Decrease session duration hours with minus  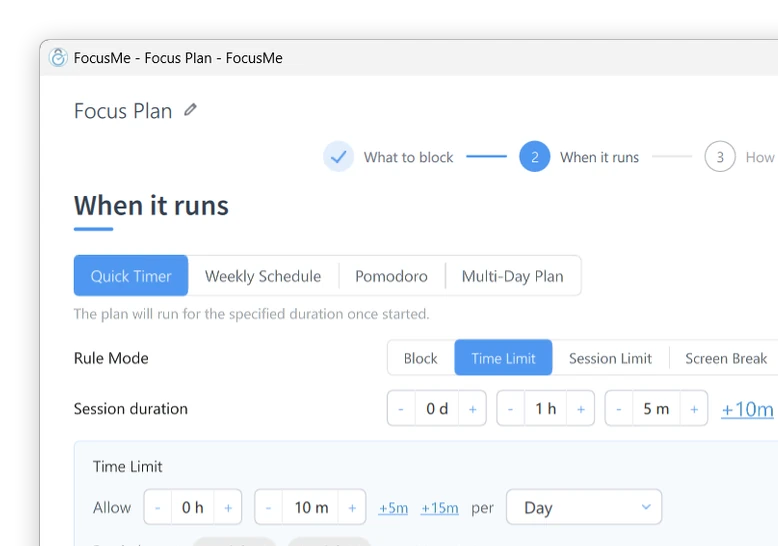510,409
